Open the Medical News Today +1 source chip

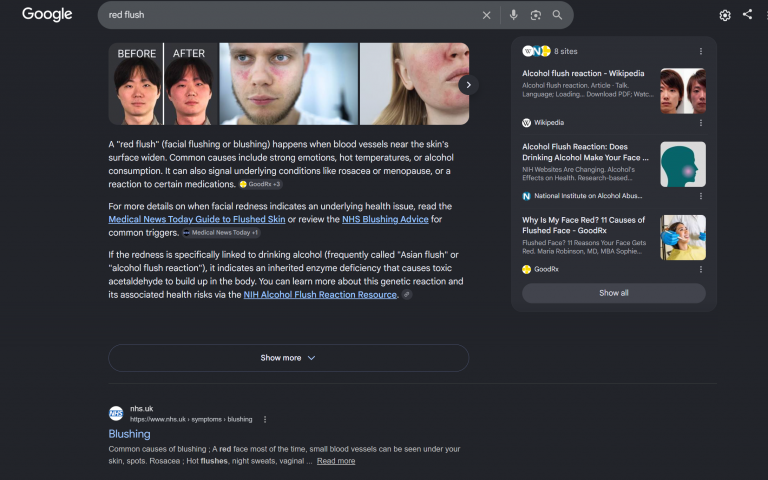click(221, 233)
